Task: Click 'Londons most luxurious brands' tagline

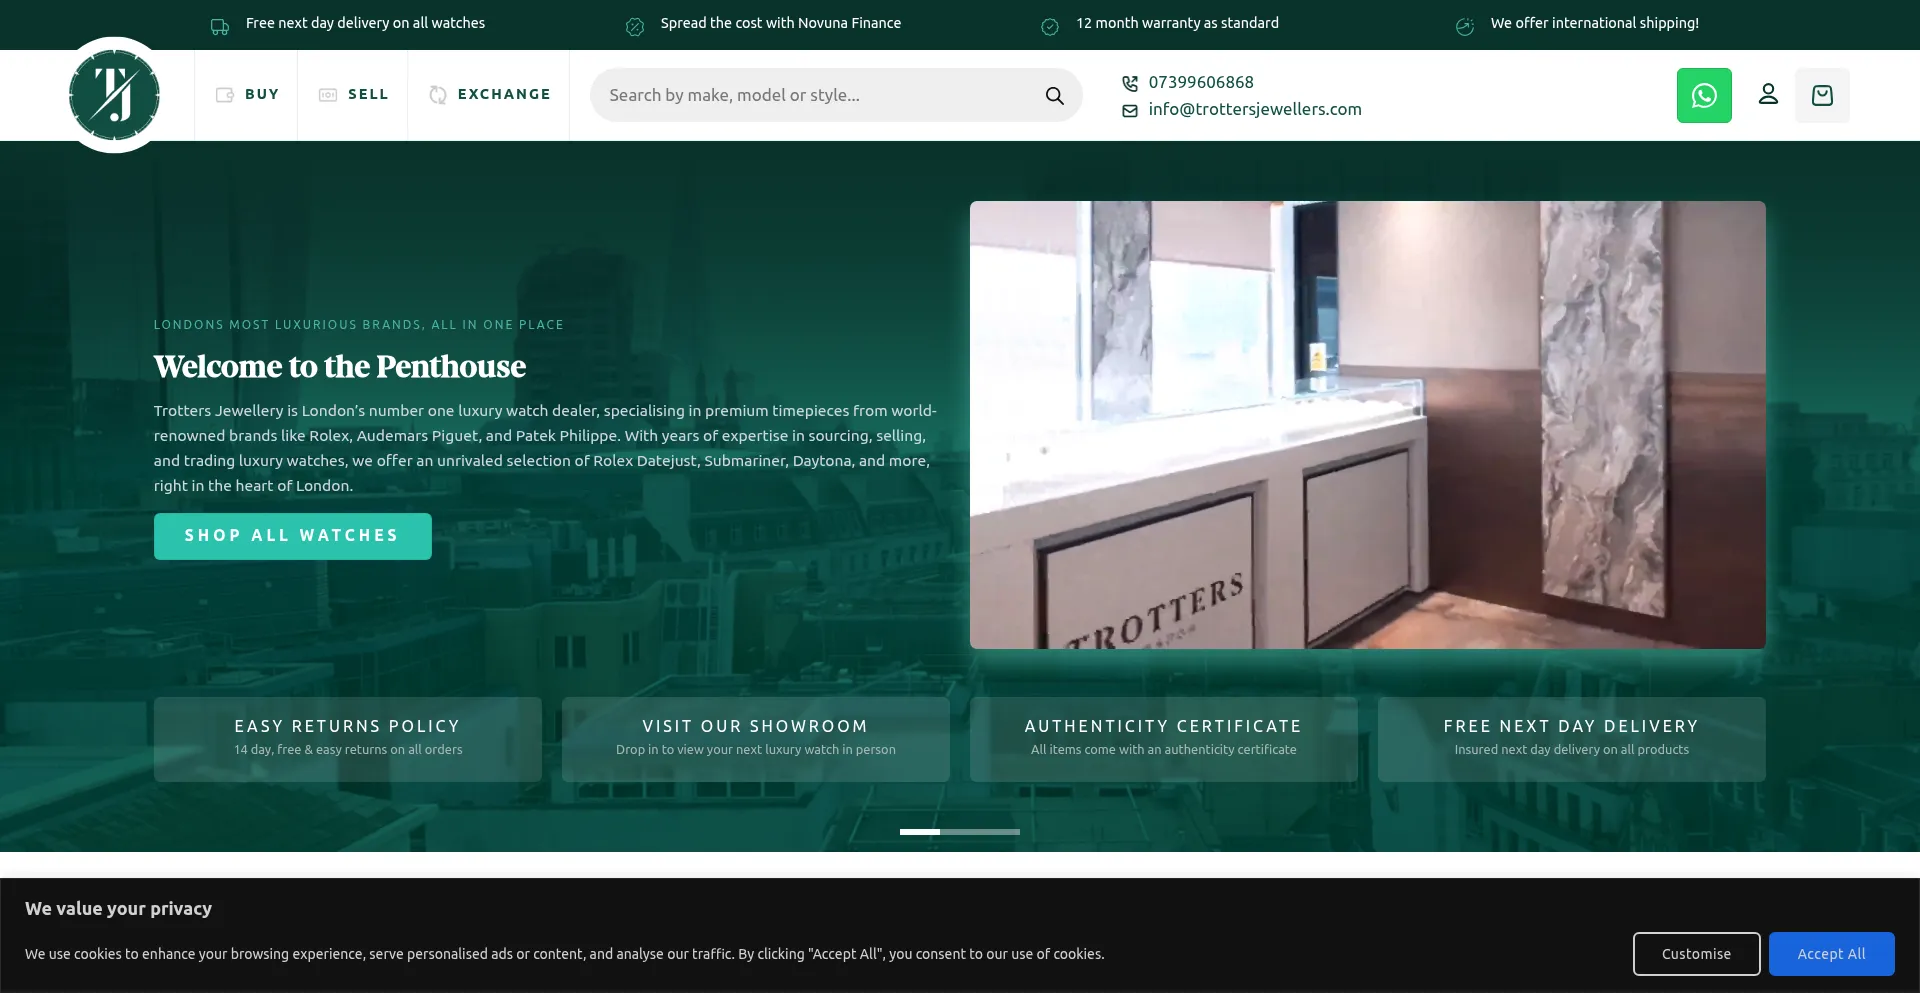Action: click(x=359, y=325)
